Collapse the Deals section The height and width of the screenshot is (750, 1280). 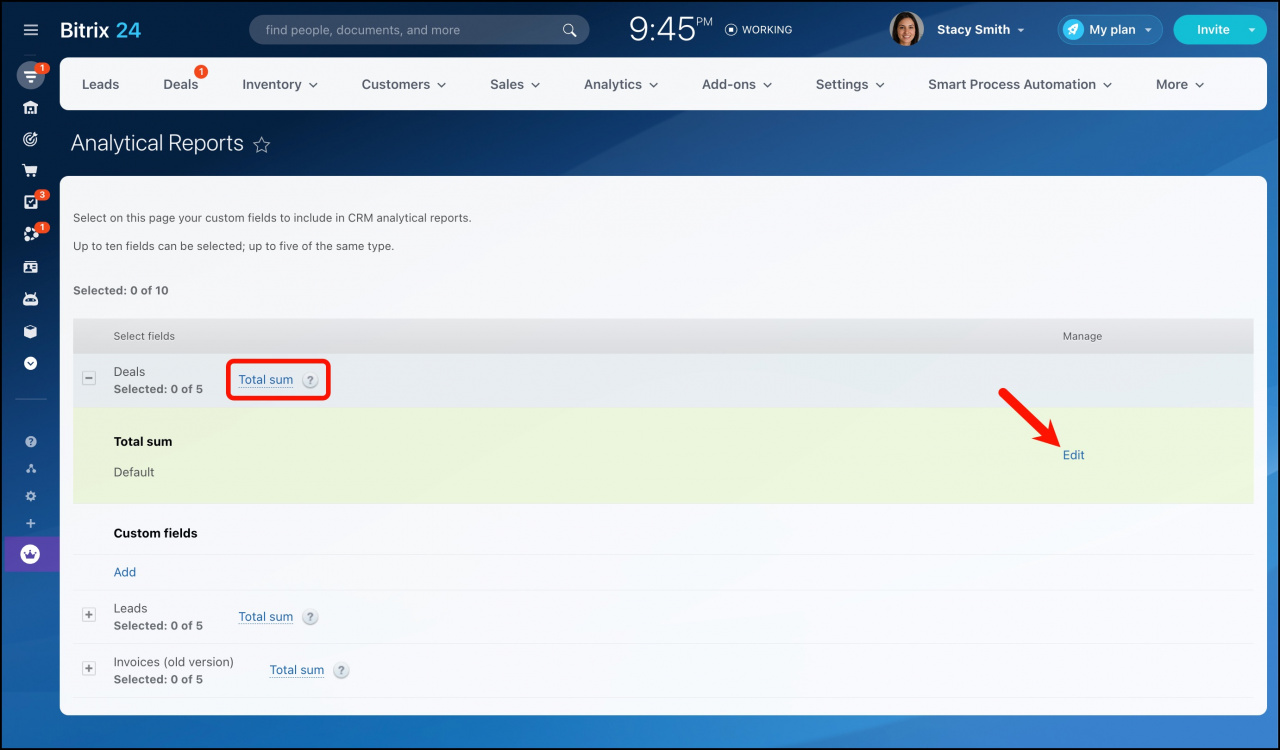coord(89,378)
